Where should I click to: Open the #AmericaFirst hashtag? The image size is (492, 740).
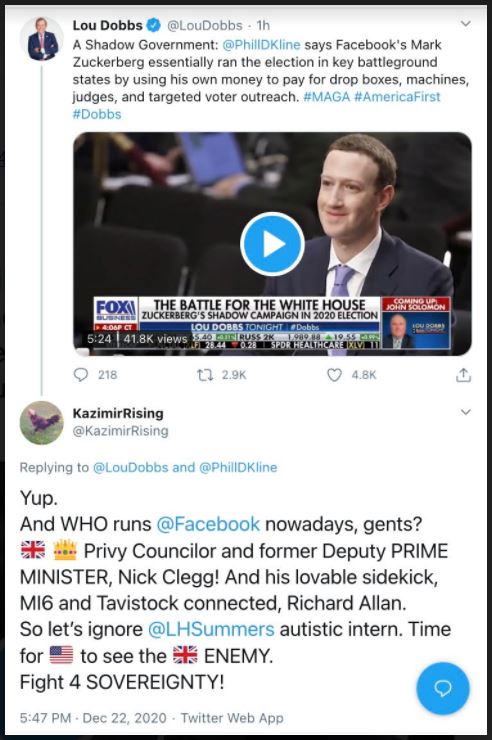point(397,97)
